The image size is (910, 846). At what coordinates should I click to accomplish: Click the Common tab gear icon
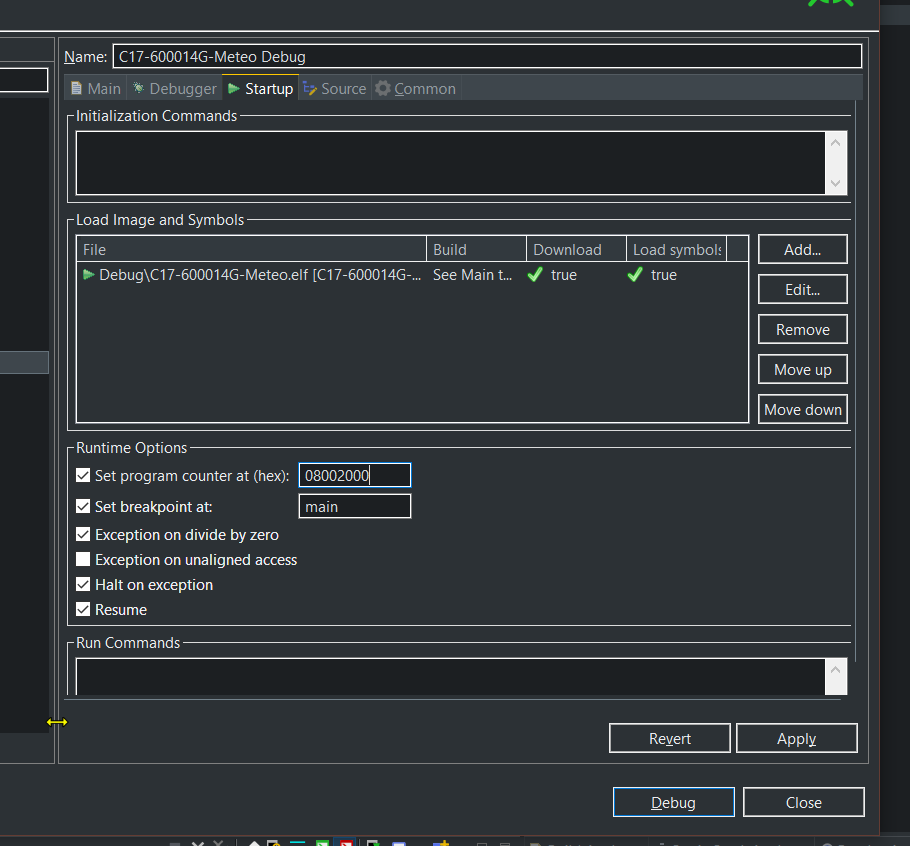click(x=382, y=88)
